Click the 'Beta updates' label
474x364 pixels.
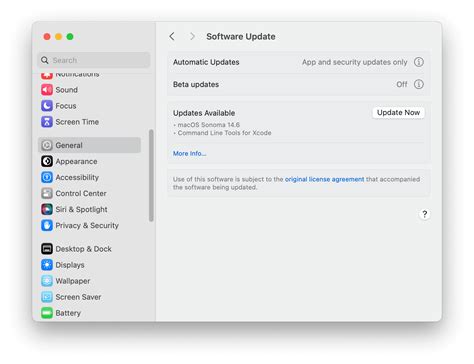pos(196,85)
